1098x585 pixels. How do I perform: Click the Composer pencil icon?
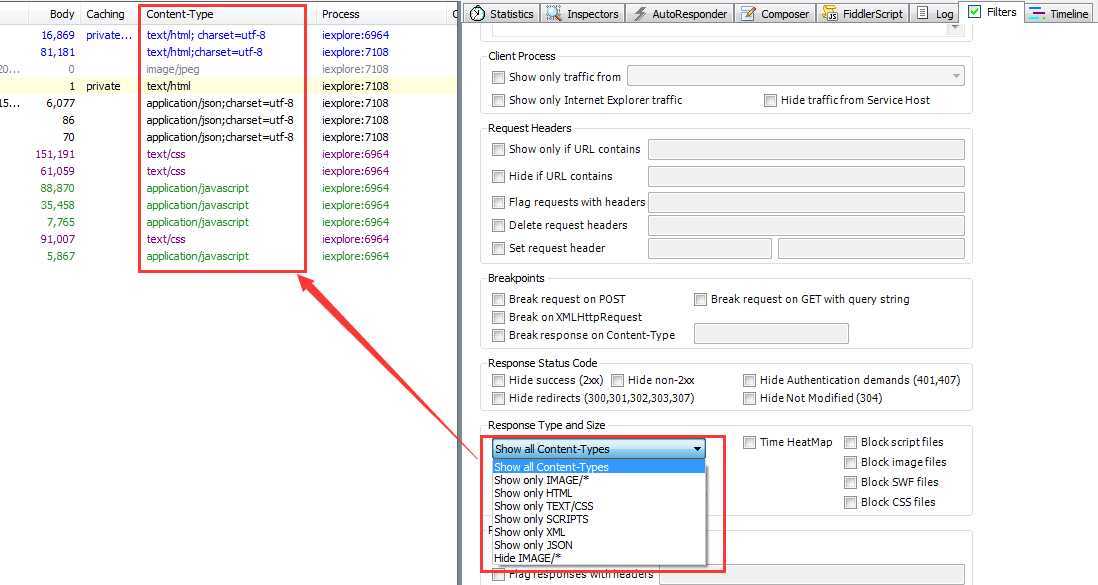coord(747,14)
